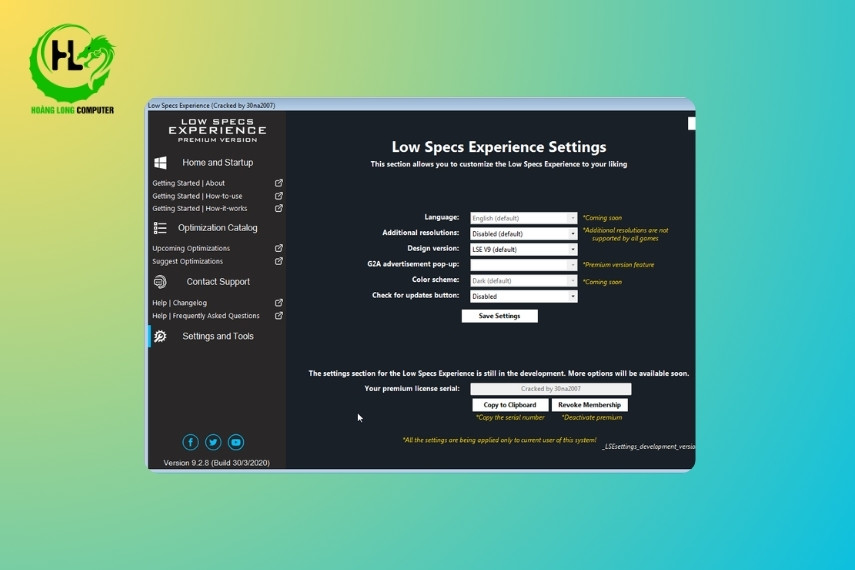Click external link icon beside Help Changelog
Image resolution: width=855 pixels, height=570 pixels.
click(279, 303)
